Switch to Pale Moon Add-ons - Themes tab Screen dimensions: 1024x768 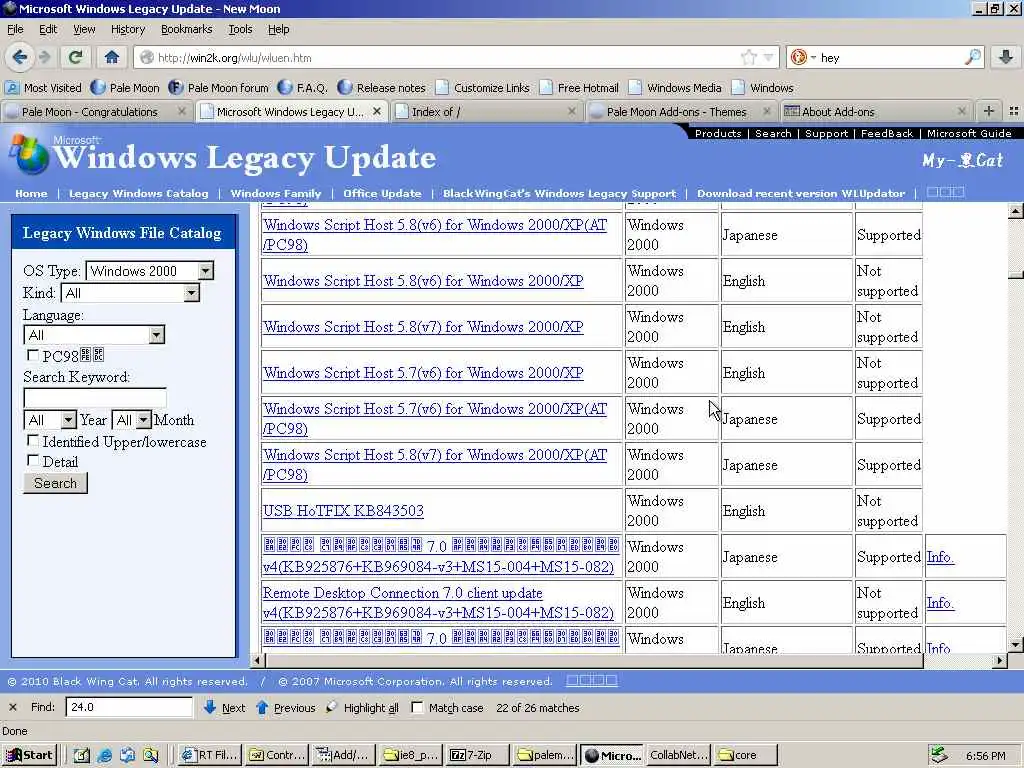(x=679, y=112)
